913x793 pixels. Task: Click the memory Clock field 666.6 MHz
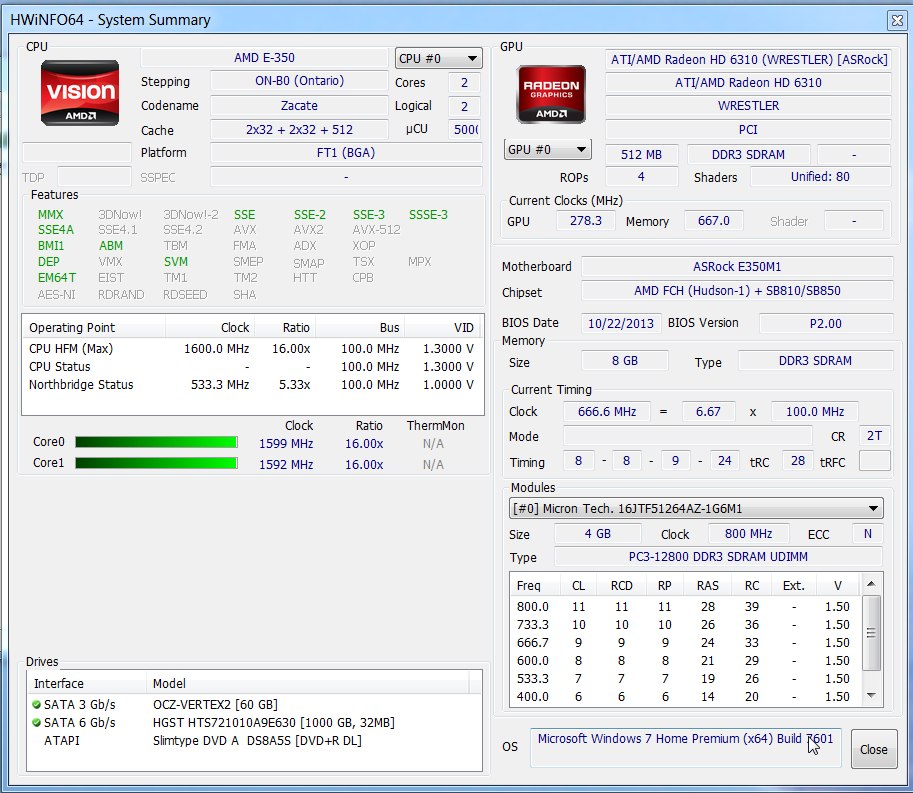click(607, 412)
